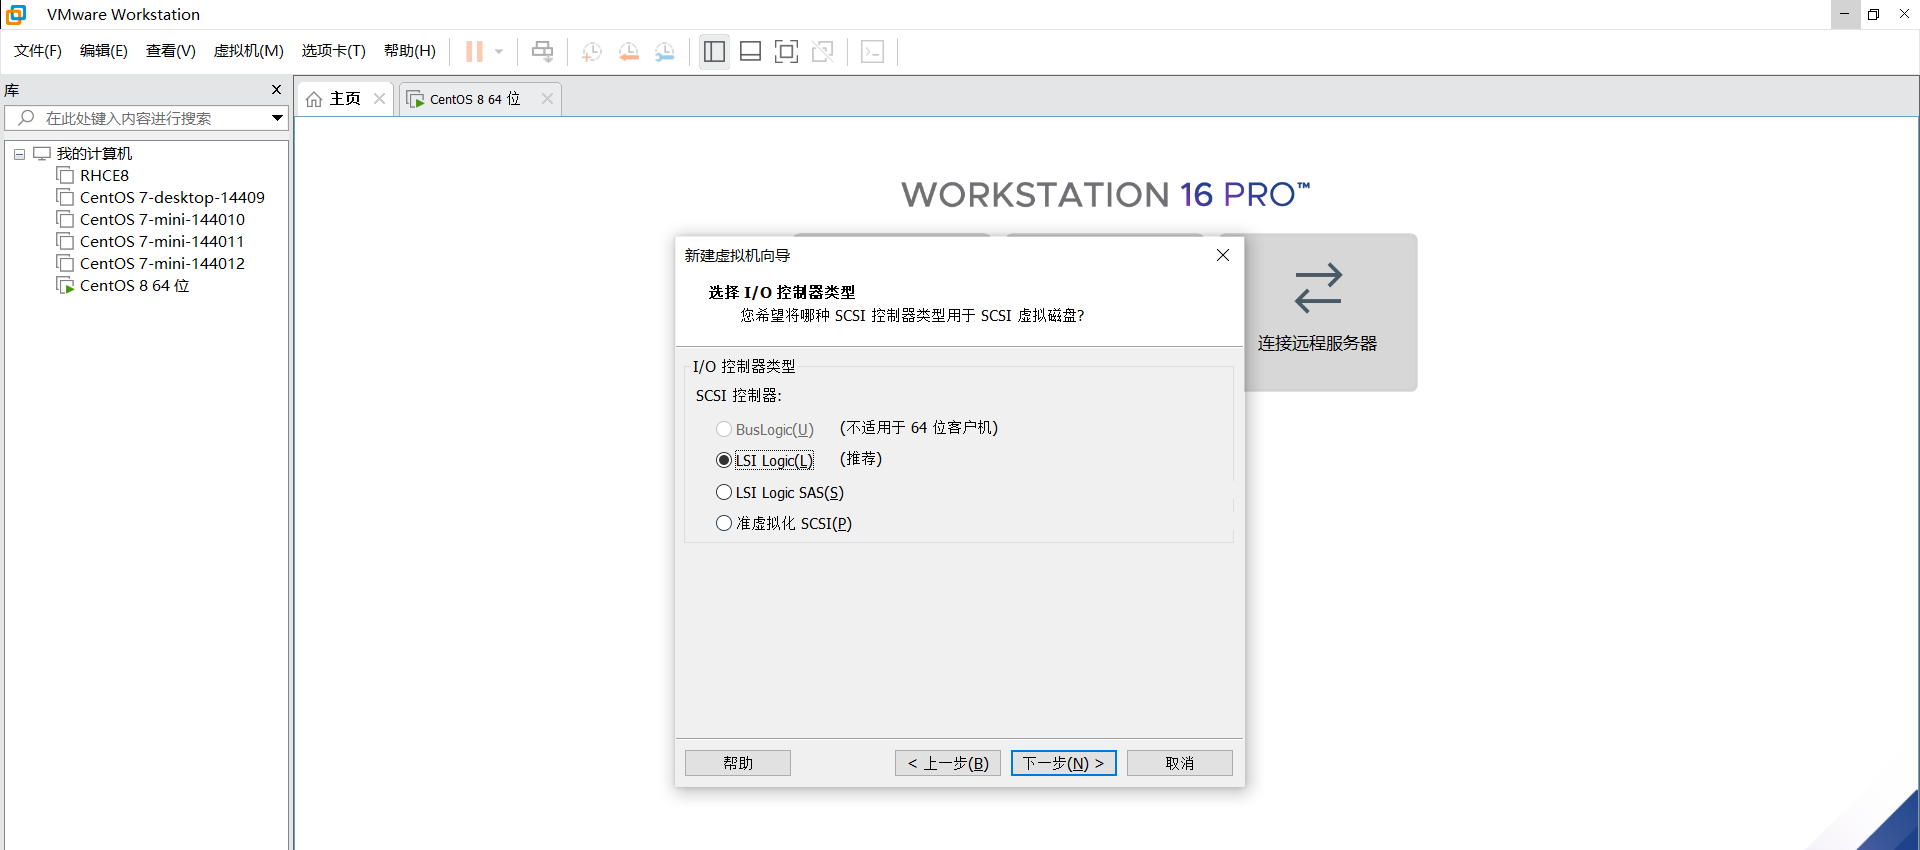Select RHCE8 virtual machine
Image resolution: width=1920 pixels, height=850 pixels.
104,175
